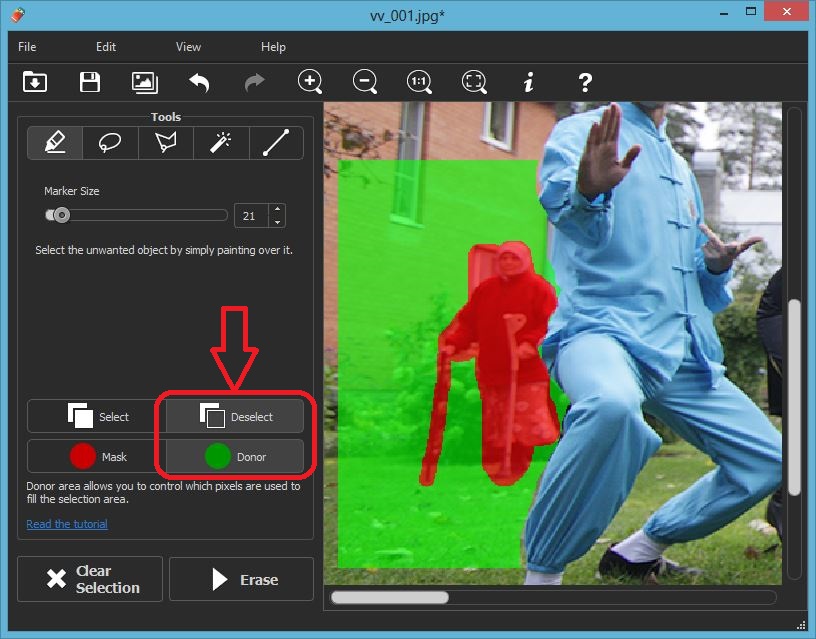Click the Save floppy disk icon
This screenshot has width=816, height=639.
click(90, 82)
